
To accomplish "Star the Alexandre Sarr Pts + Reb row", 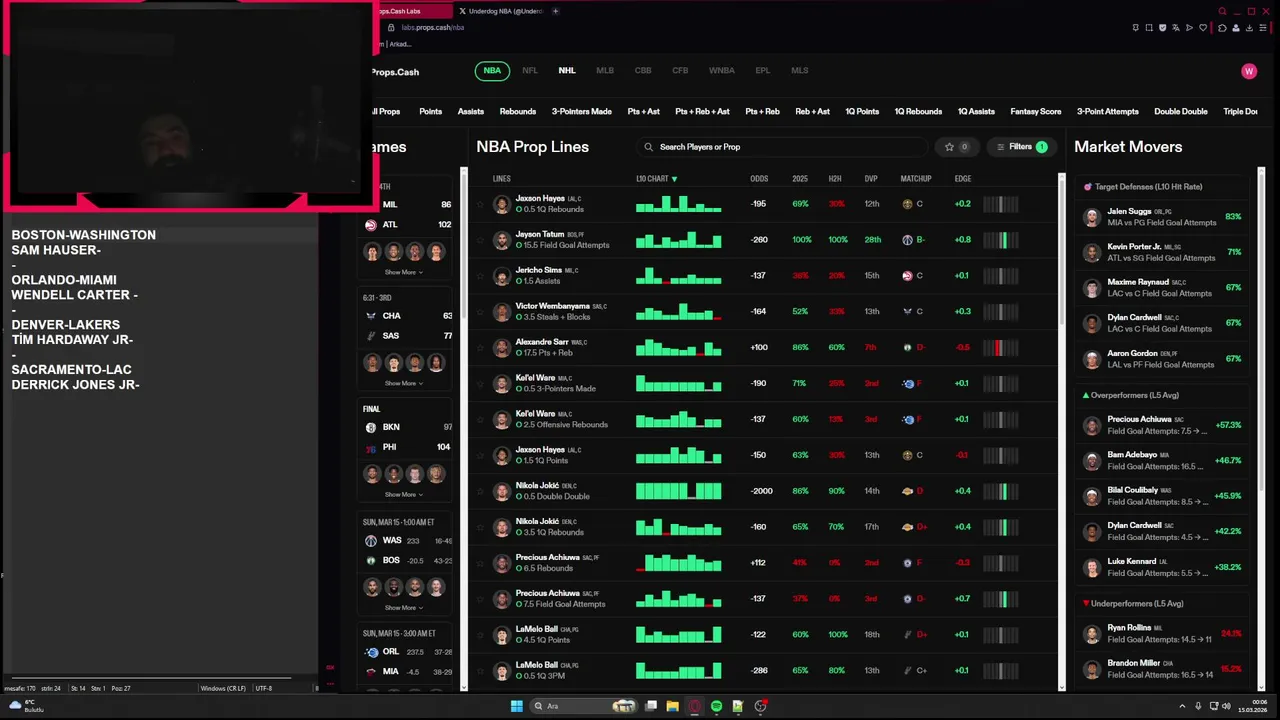I will point(480,348).
